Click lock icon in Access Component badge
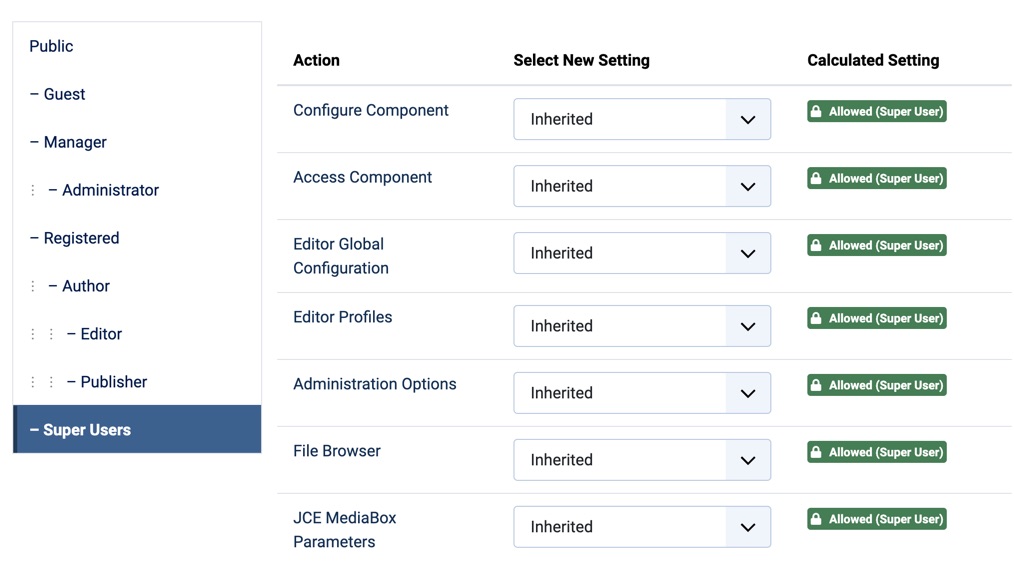Image resolution: width=1014 pixels, height=578 pixels. click(816, 179)
